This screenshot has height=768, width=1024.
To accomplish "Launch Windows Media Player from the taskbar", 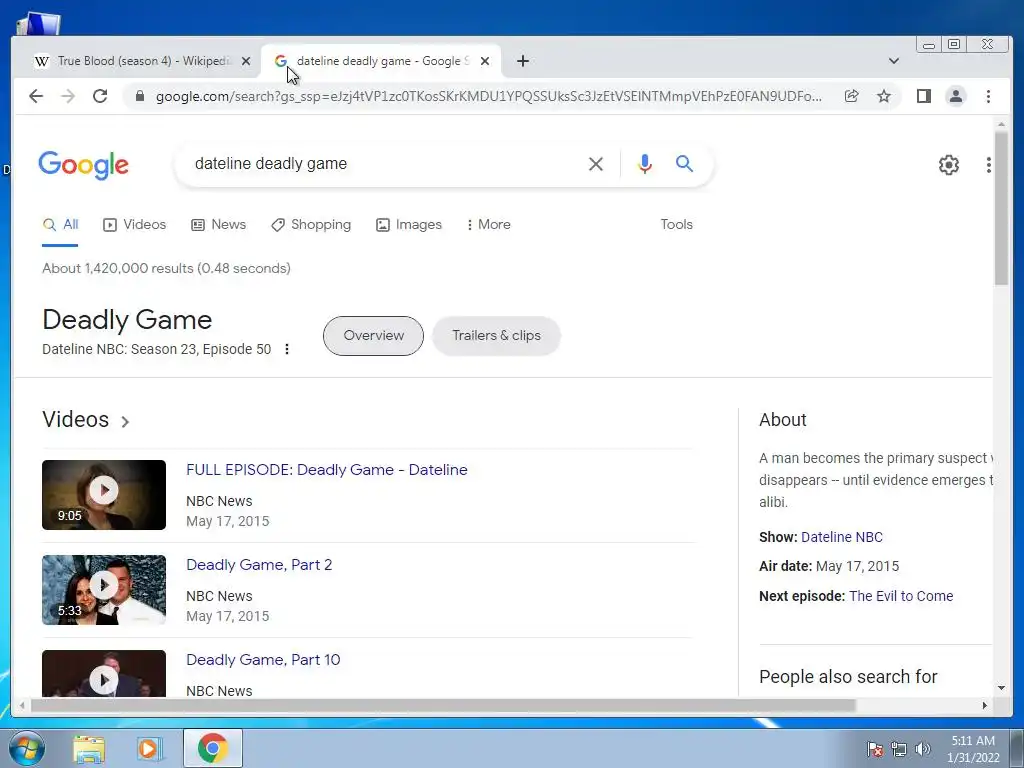I will [150, 749].
